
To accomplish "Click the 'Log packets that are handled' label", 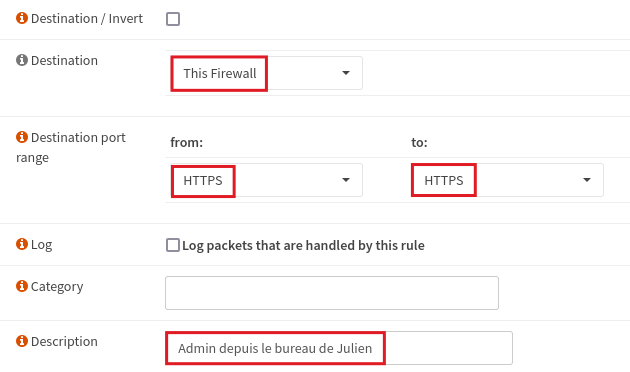I will 303,245.
